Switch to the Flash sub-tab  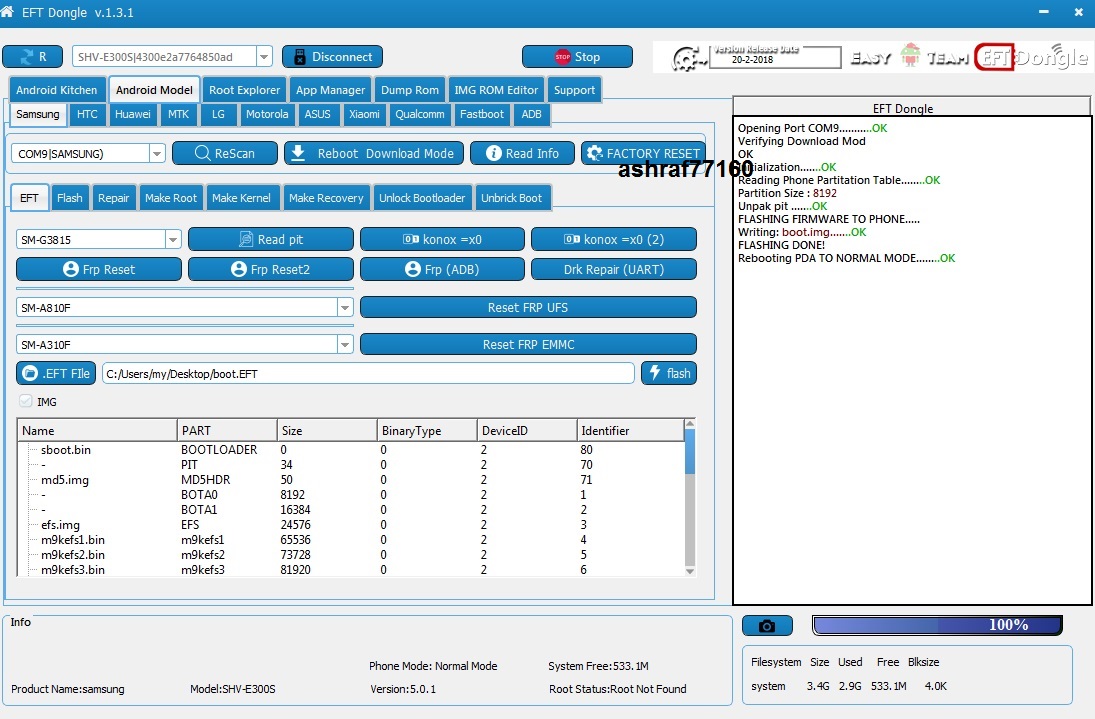70,198
